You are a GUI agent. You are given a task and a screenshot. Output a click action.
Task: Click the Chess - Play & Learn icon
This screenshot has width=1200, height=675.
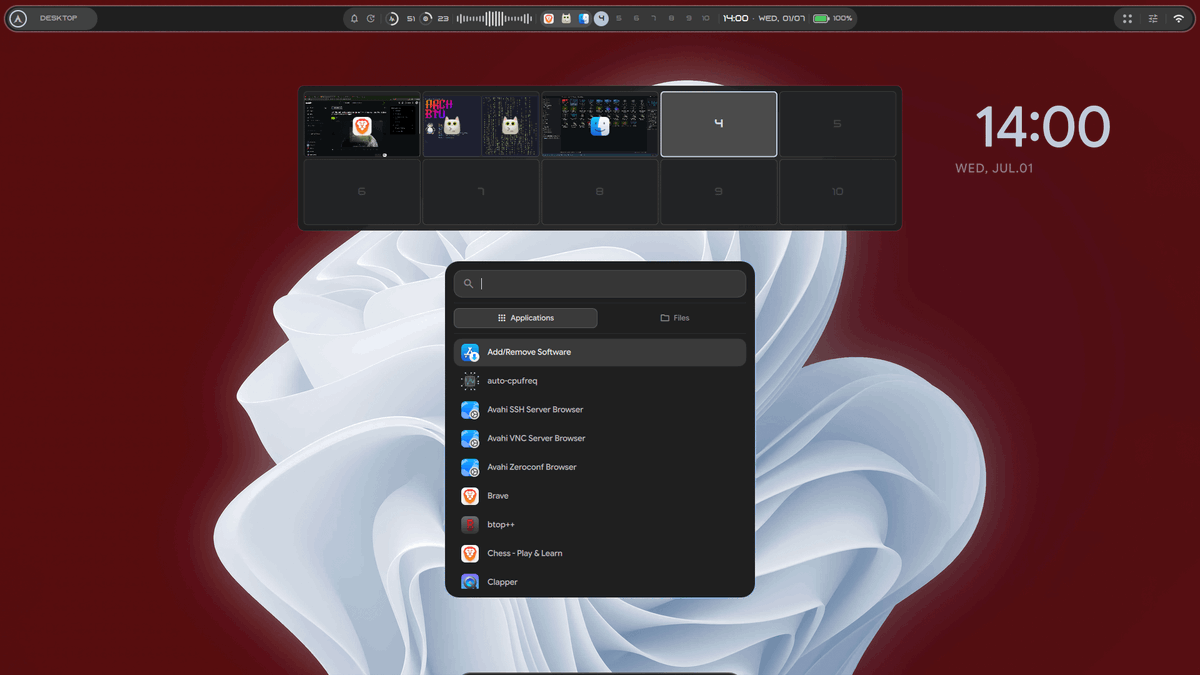click(x=470, y=554)
